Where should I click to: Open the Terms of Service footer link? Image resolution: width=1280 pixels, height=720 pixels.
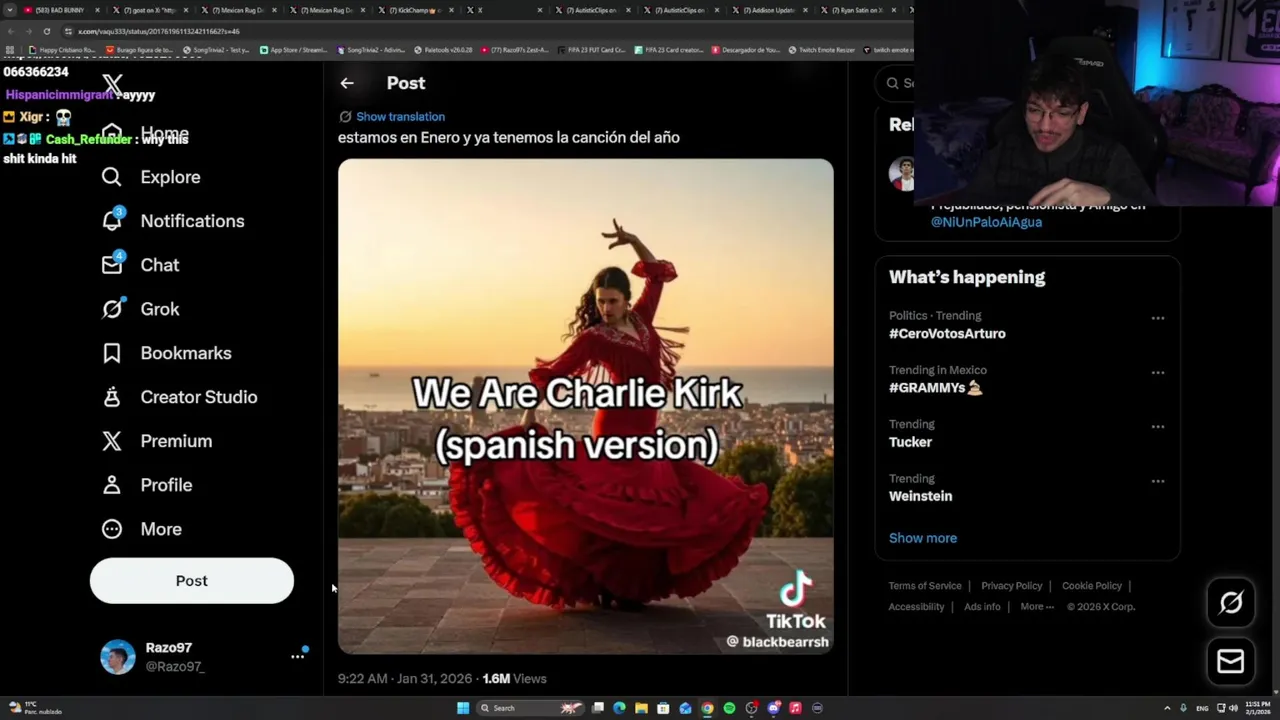pos(925,586)
